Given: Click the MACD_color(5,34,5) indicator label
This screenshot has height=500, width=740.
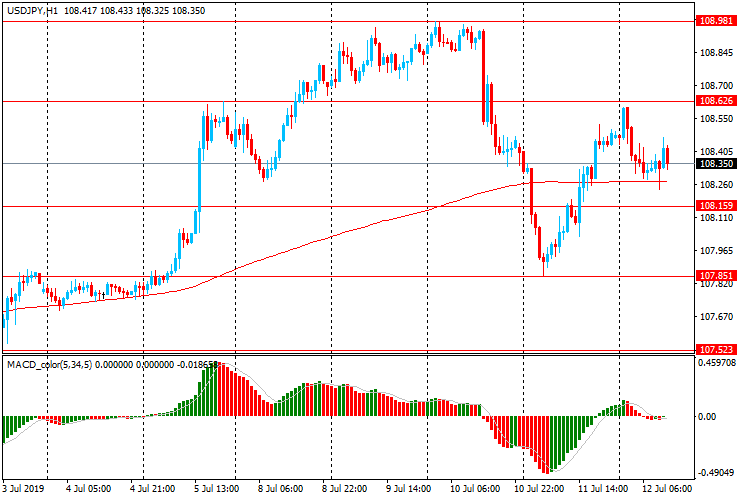Looking at the screenshot, I should (50, 364).
